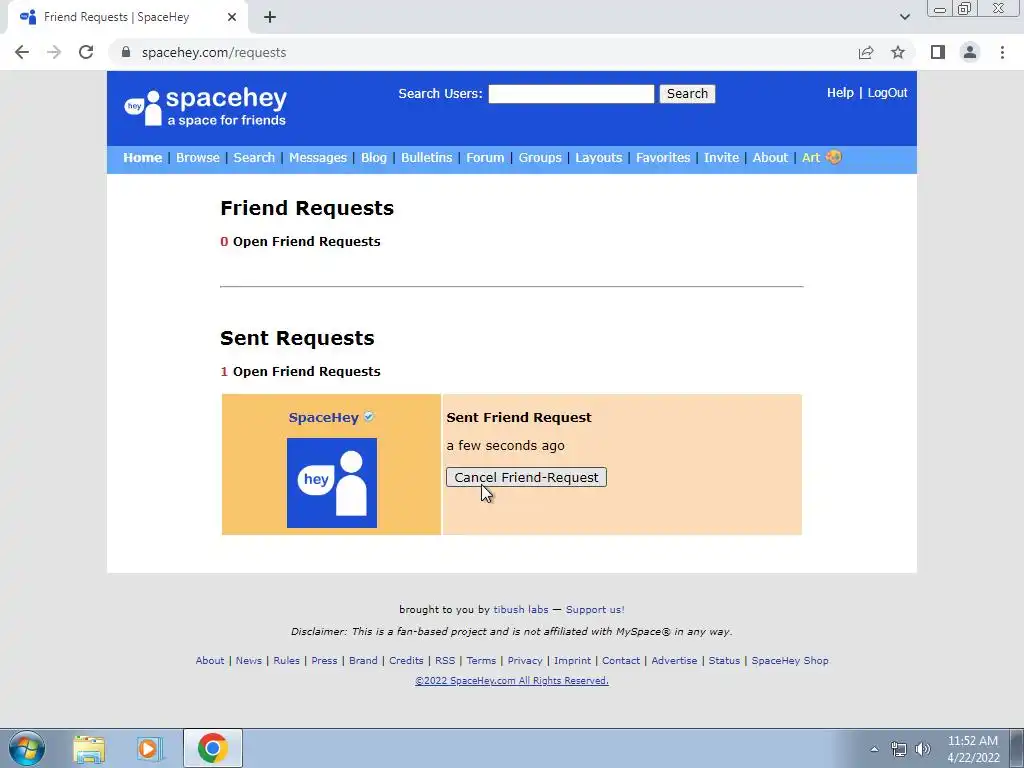Viewport: 1024px width, 768px height.
Task: Click the address bar URL
Action: (214, 52)
